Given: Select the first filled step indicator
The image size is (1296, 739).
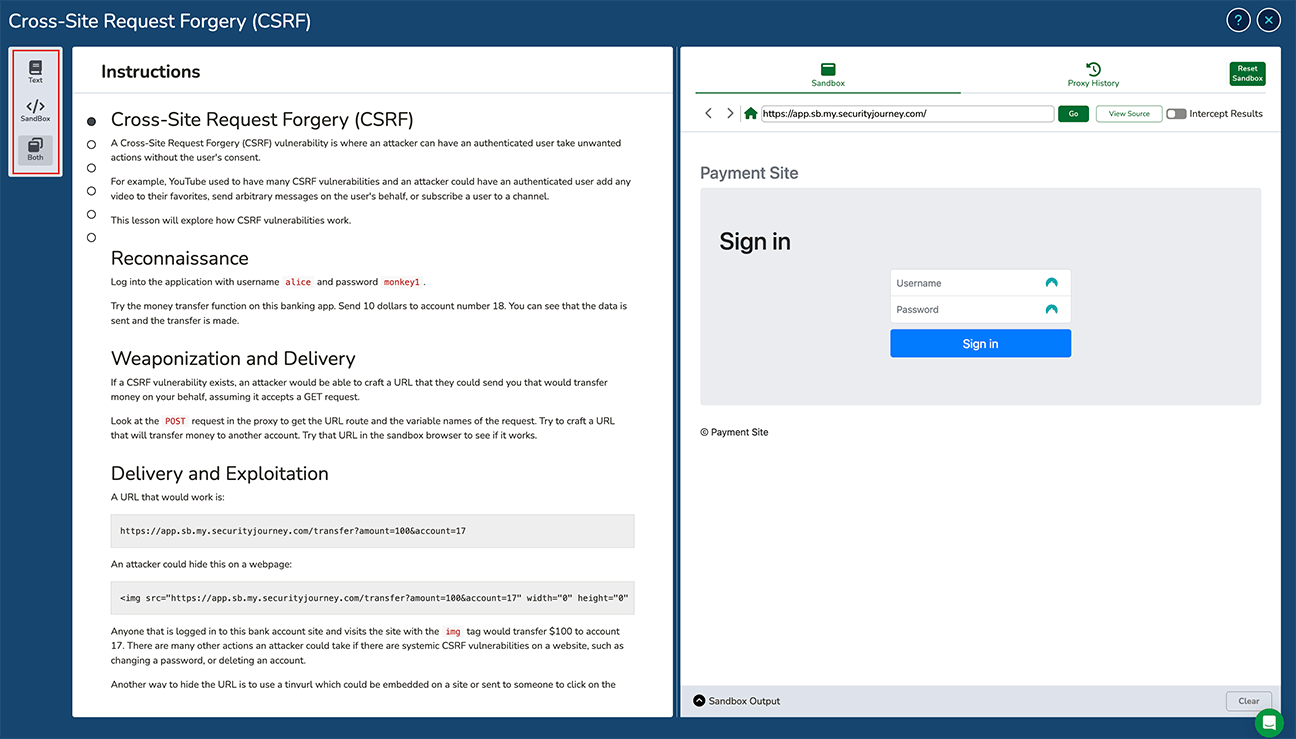Looking at the screenshot, I should pos(91,121).
